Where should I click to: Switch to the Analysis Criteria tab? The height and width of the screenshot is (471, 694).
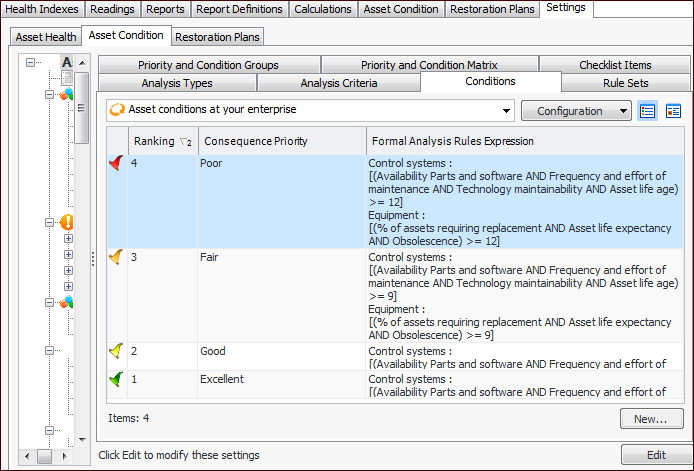339,83
